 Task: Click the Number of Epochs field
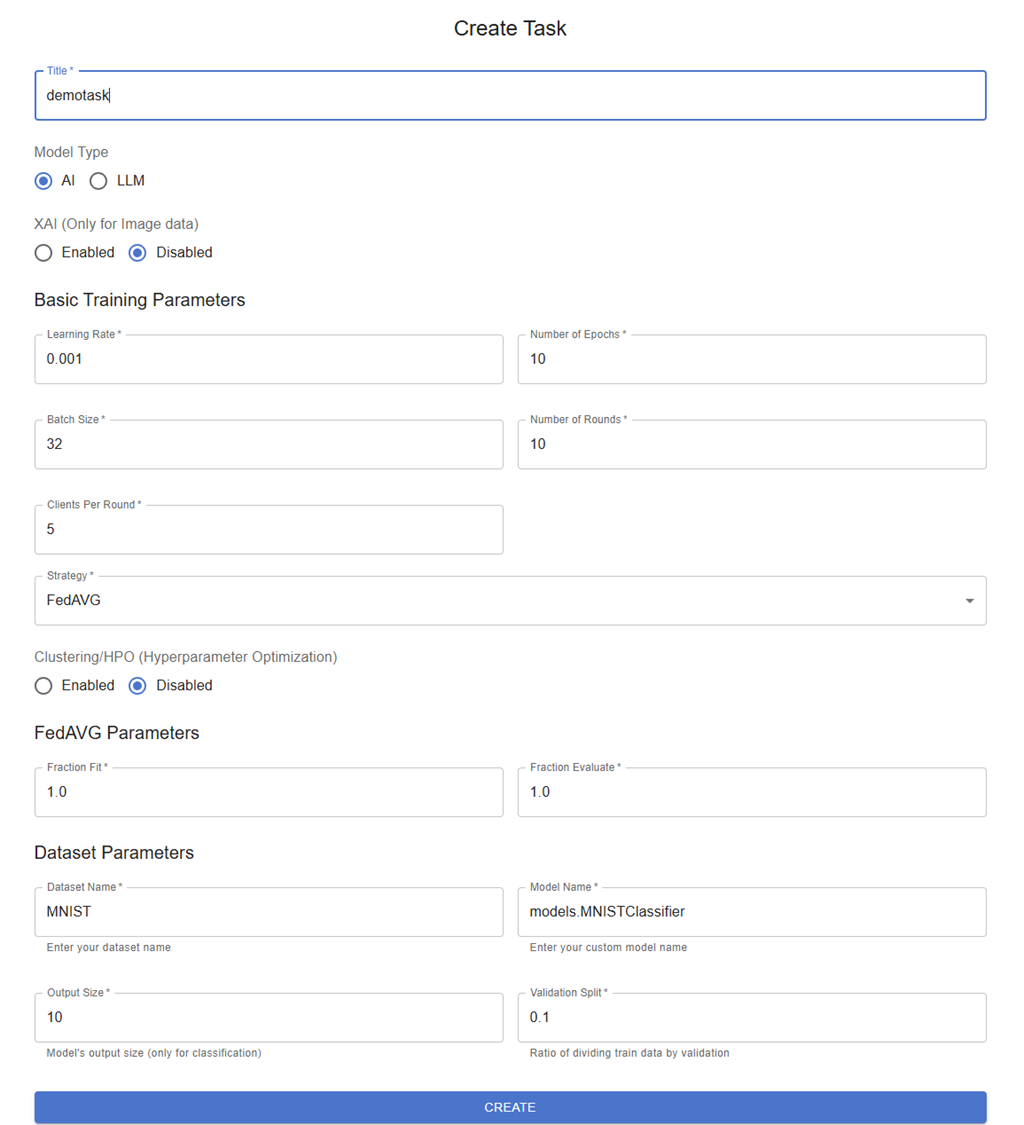[x=751, y=359]
